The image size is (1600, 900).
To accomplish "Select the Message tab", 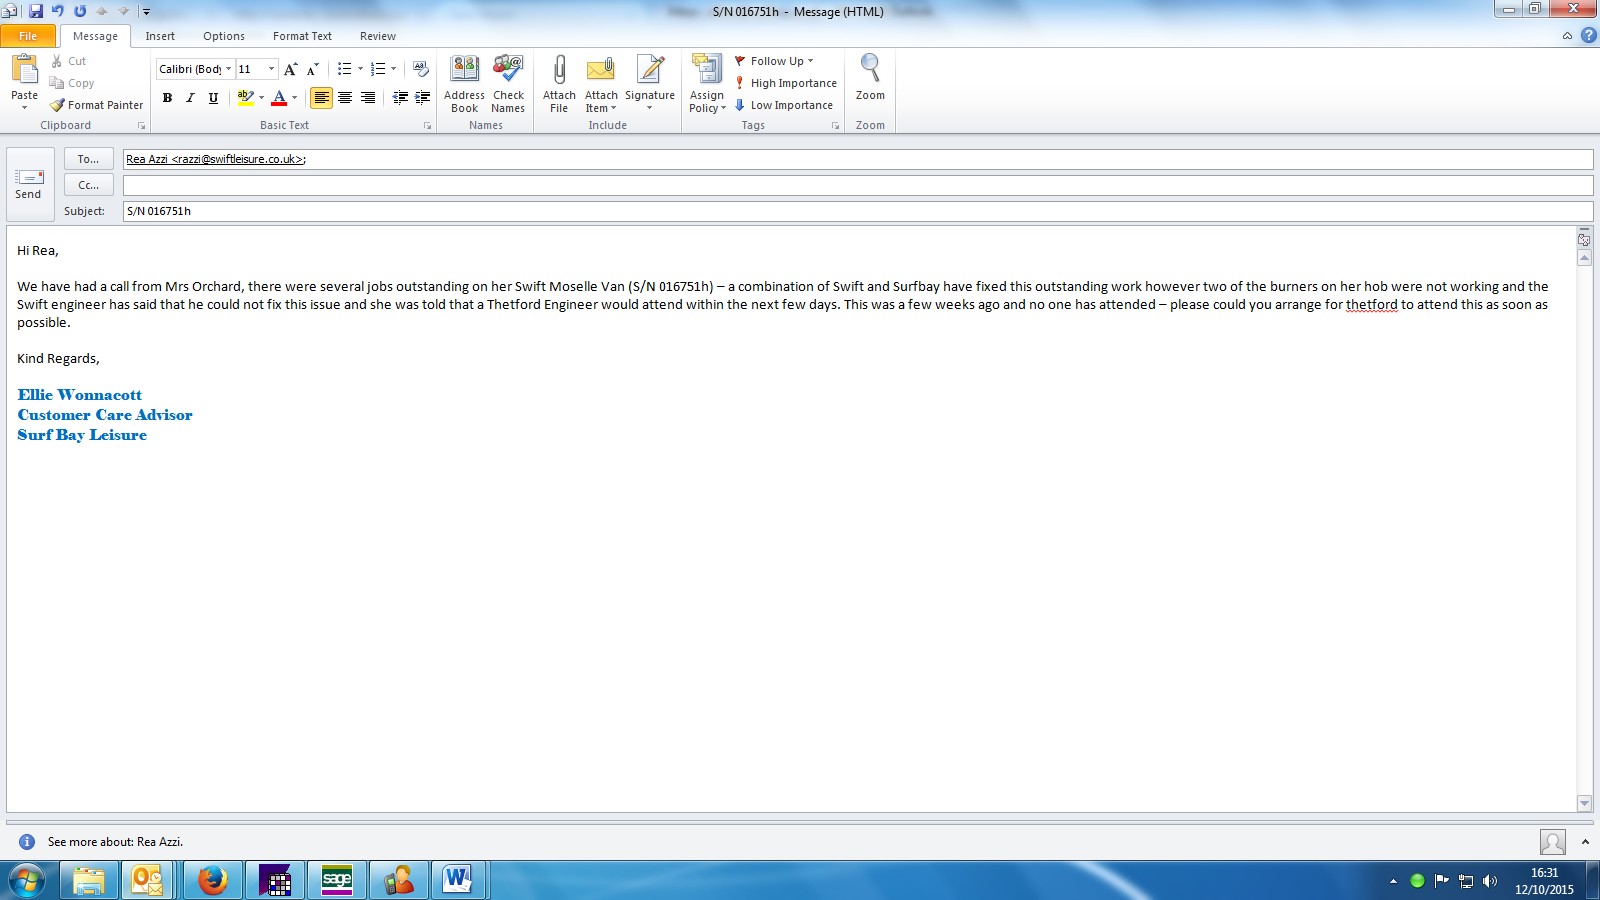I will coord(95,36).
